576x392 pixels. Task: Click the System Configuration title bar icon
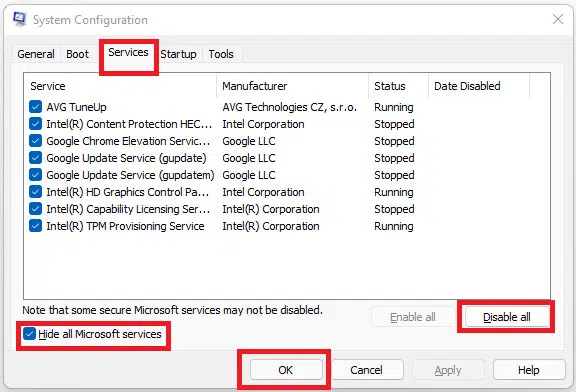[20, 19]
